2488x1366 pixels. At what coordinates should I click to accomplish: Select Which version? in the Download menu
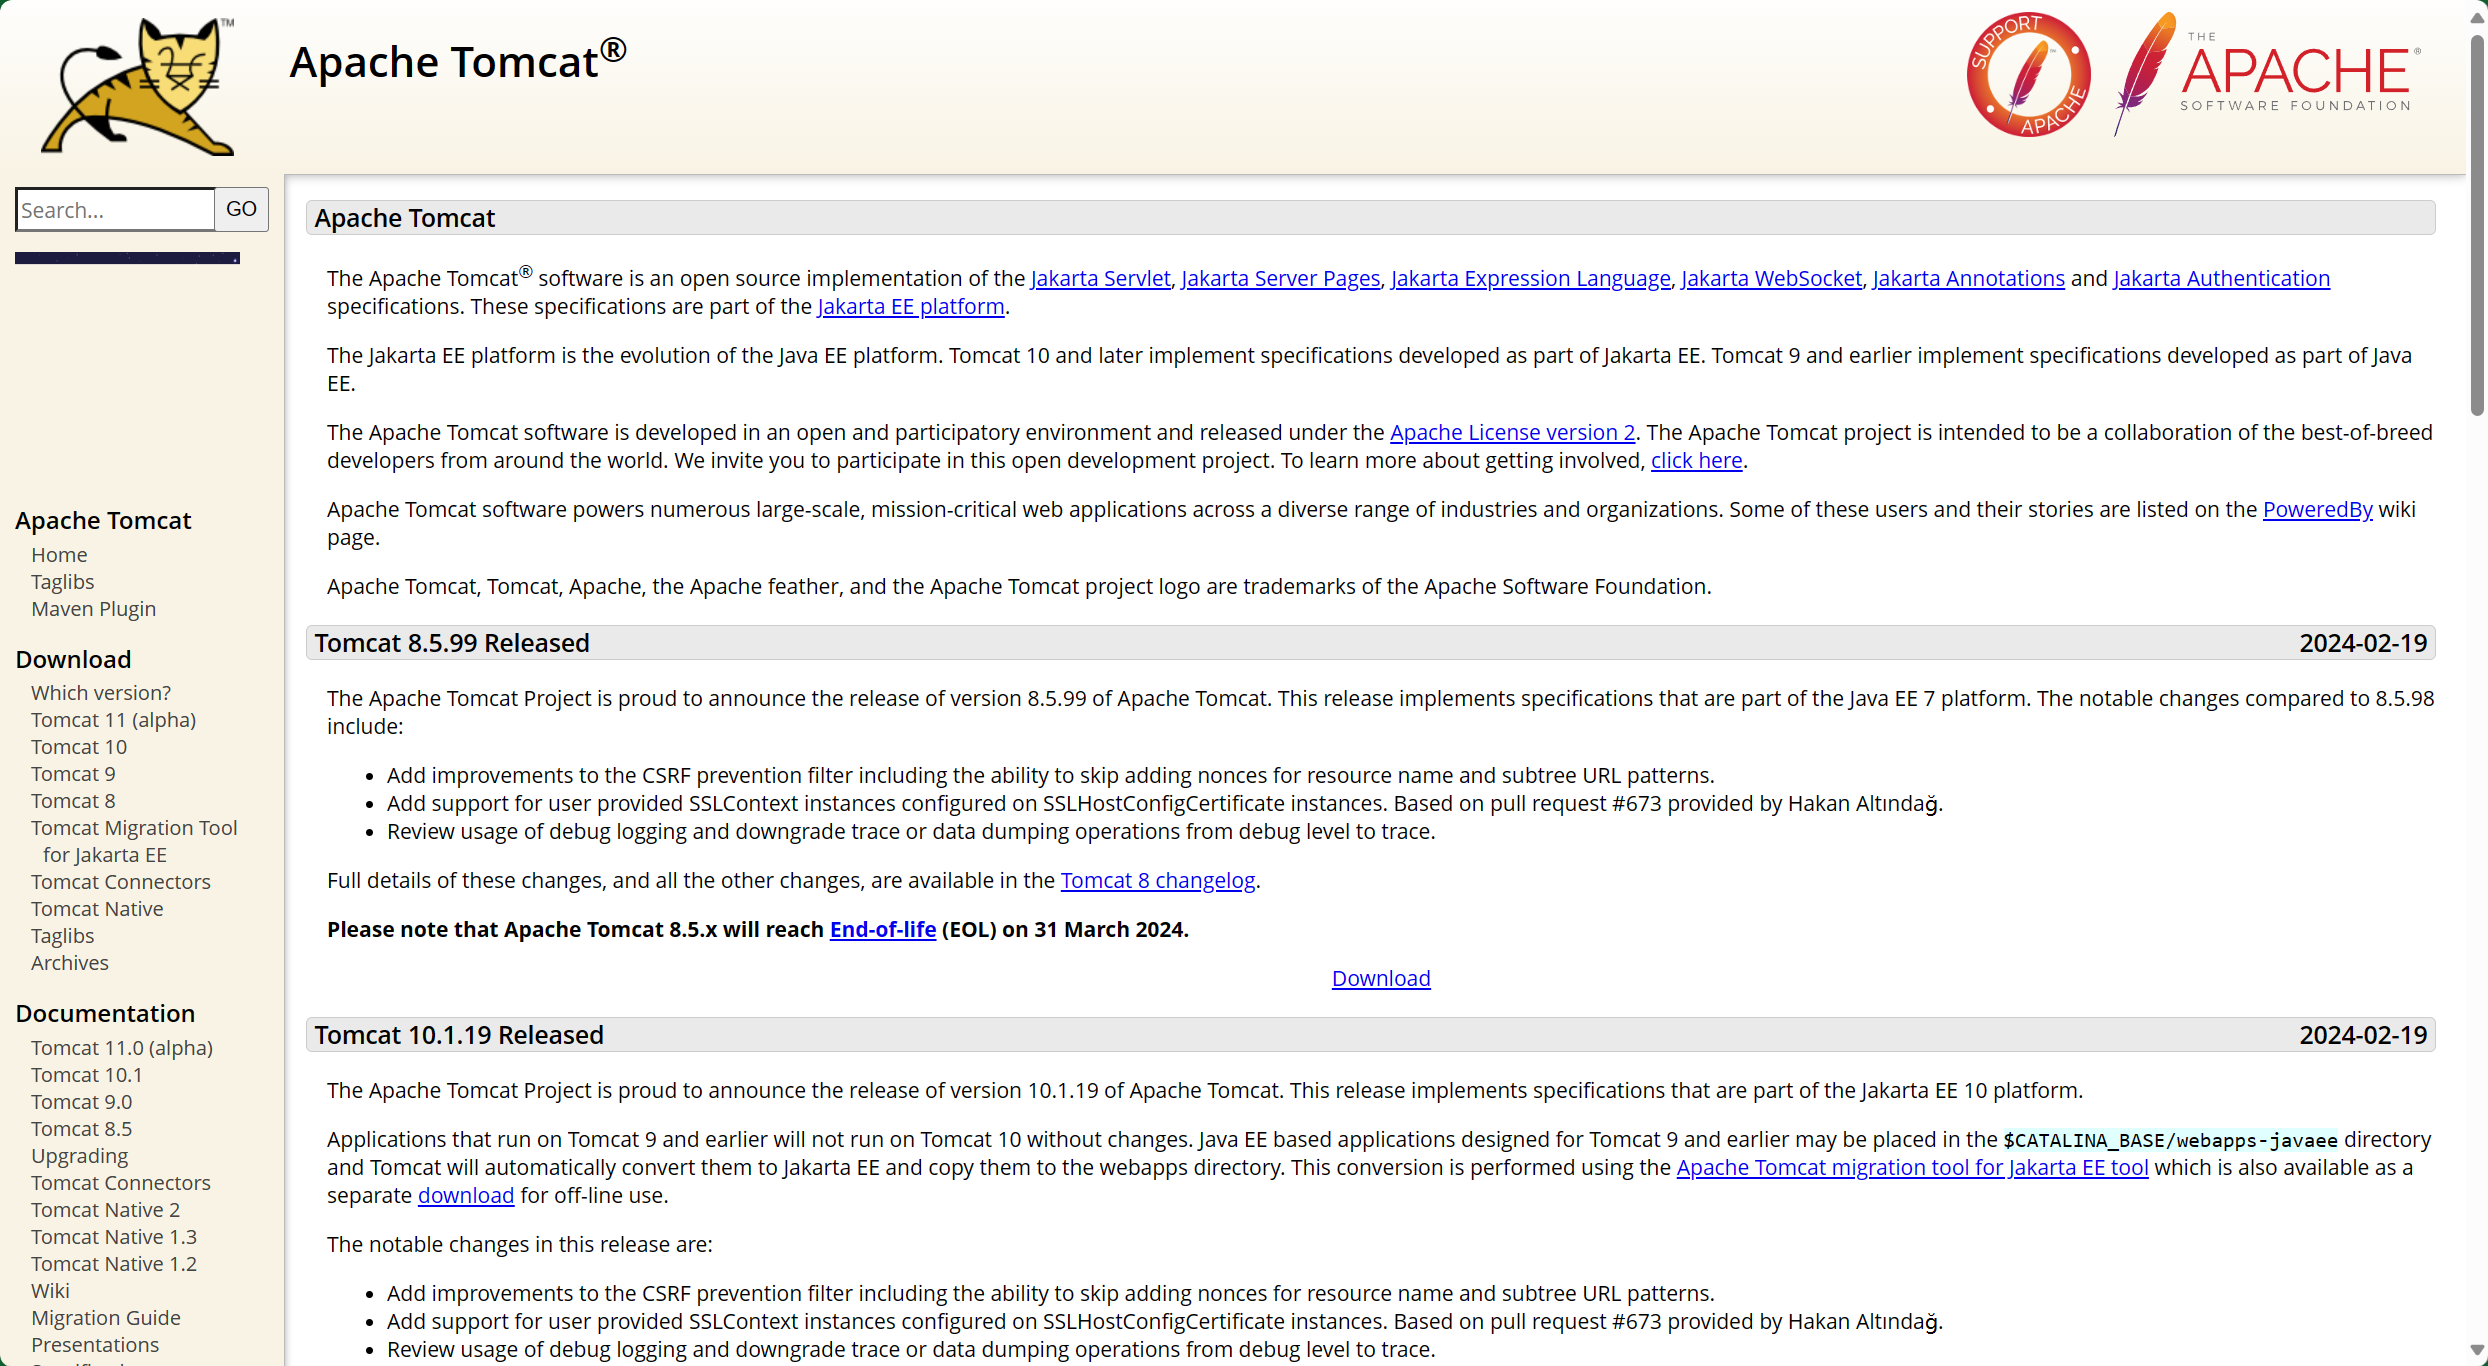pos(101,693)
